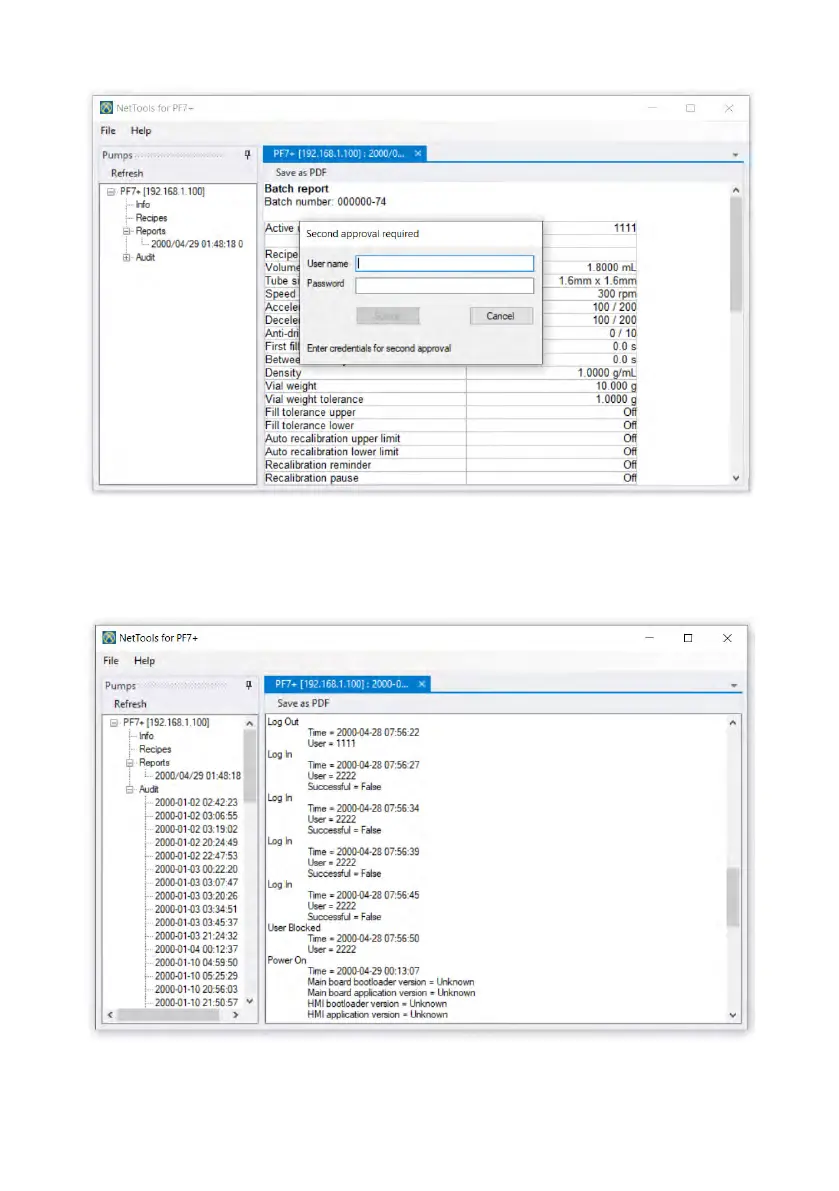The image size is (839, 1191).
Task: Select audit entry 2000-01-04 00:12:37
Action: (196, 949)
